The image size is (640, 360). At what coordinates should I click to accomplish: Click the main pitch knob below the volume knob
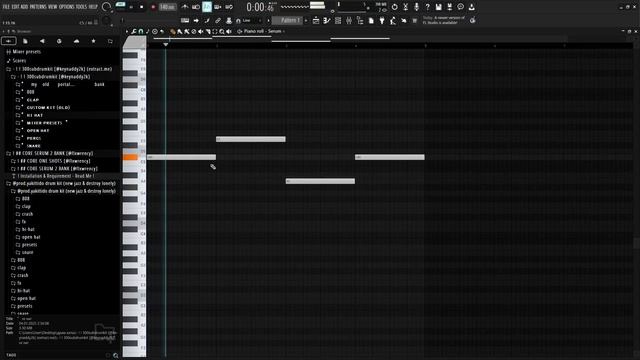[x=106, y=20]
